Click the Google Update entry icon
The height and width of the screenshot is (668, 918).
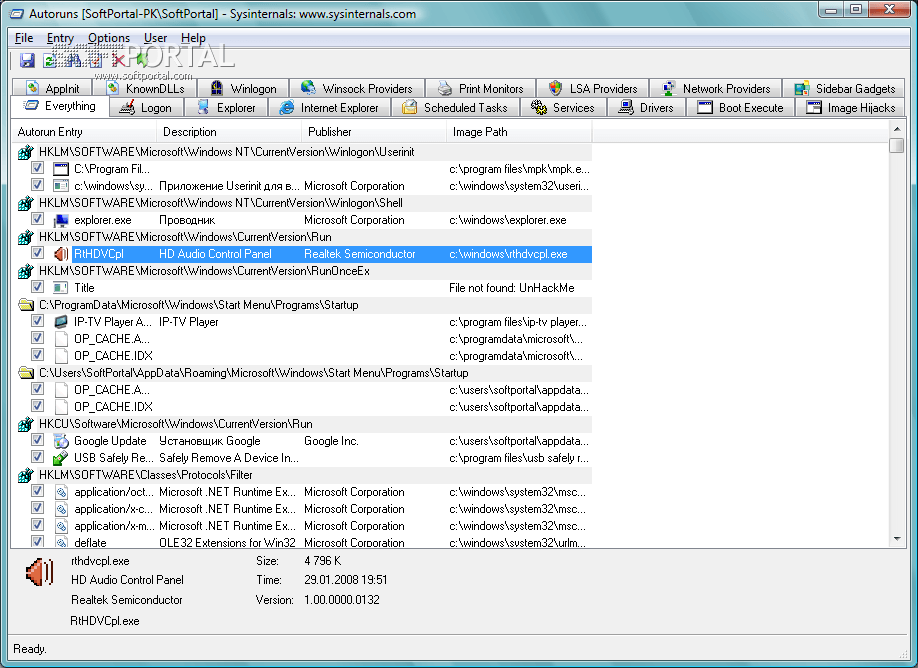(61, 441)
